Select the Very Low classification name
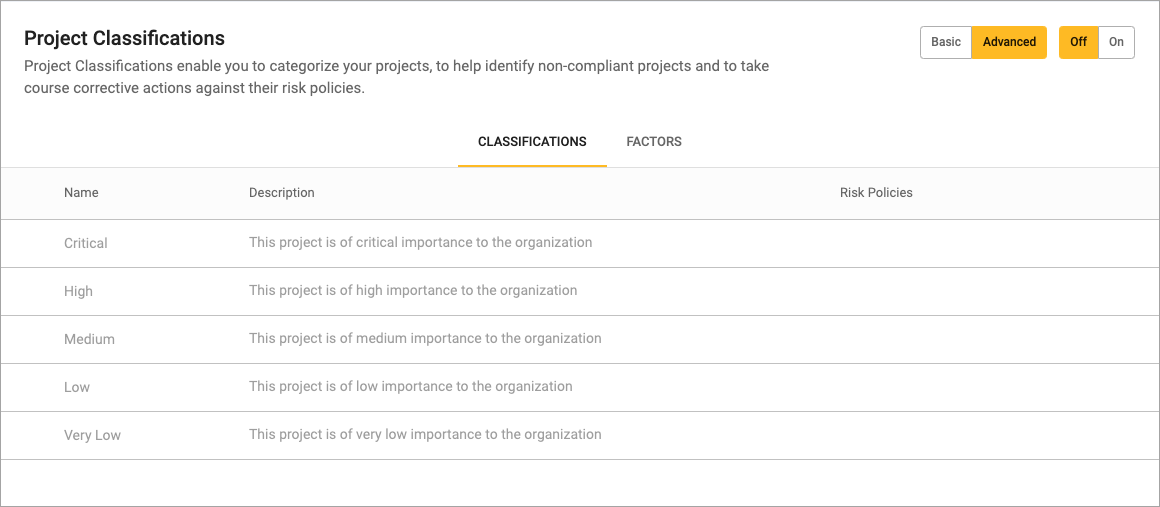 coord(92,435)
